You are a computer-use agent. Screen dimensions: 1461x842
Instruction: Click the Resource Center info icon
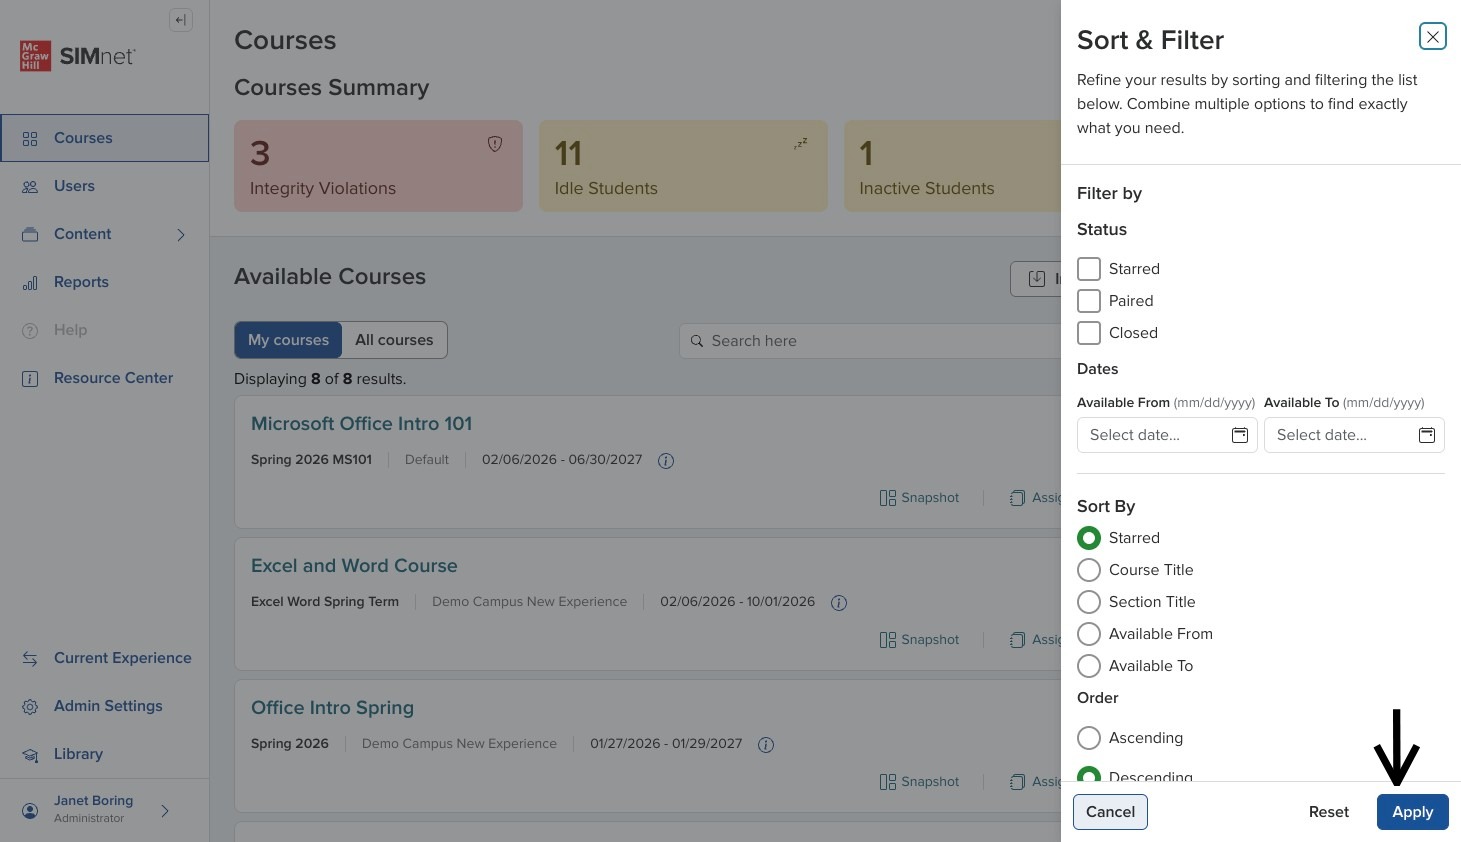click(30, 379)
